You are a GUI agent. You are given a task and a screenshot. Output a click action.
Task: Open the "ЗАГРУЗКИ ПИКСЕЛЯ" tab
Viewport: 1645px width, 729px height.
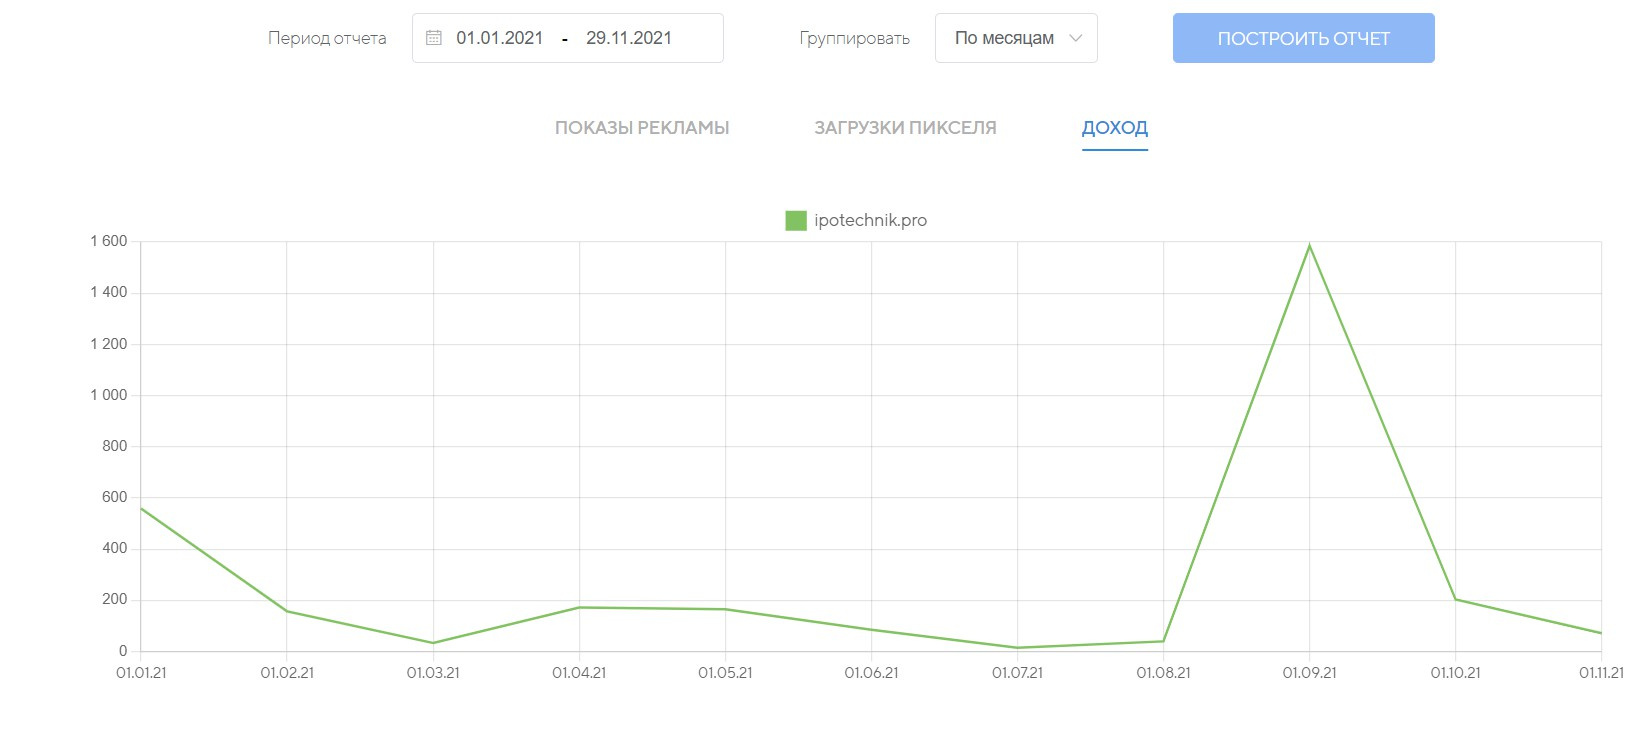pyautogui.click(x=905, y=128)
